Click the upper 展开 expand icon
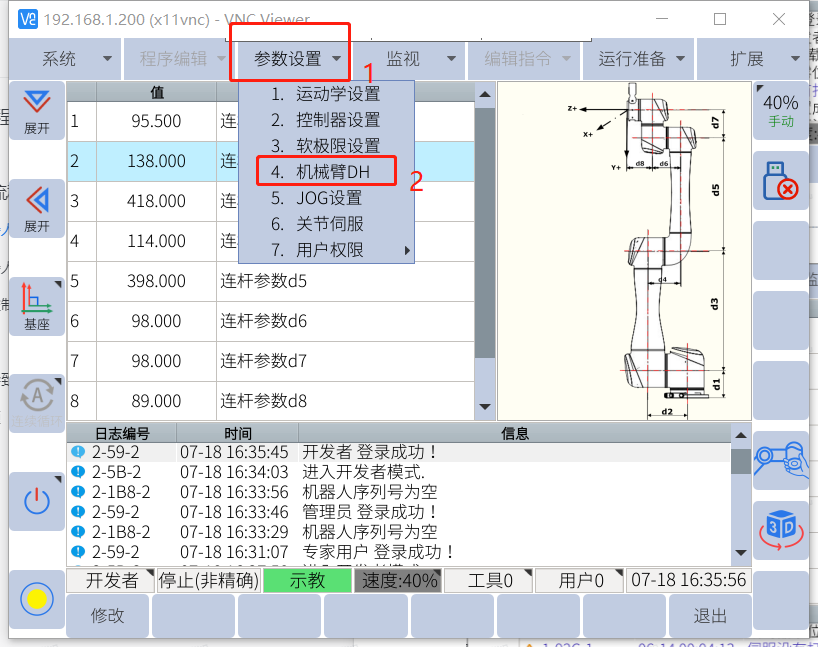 (37, 109)
